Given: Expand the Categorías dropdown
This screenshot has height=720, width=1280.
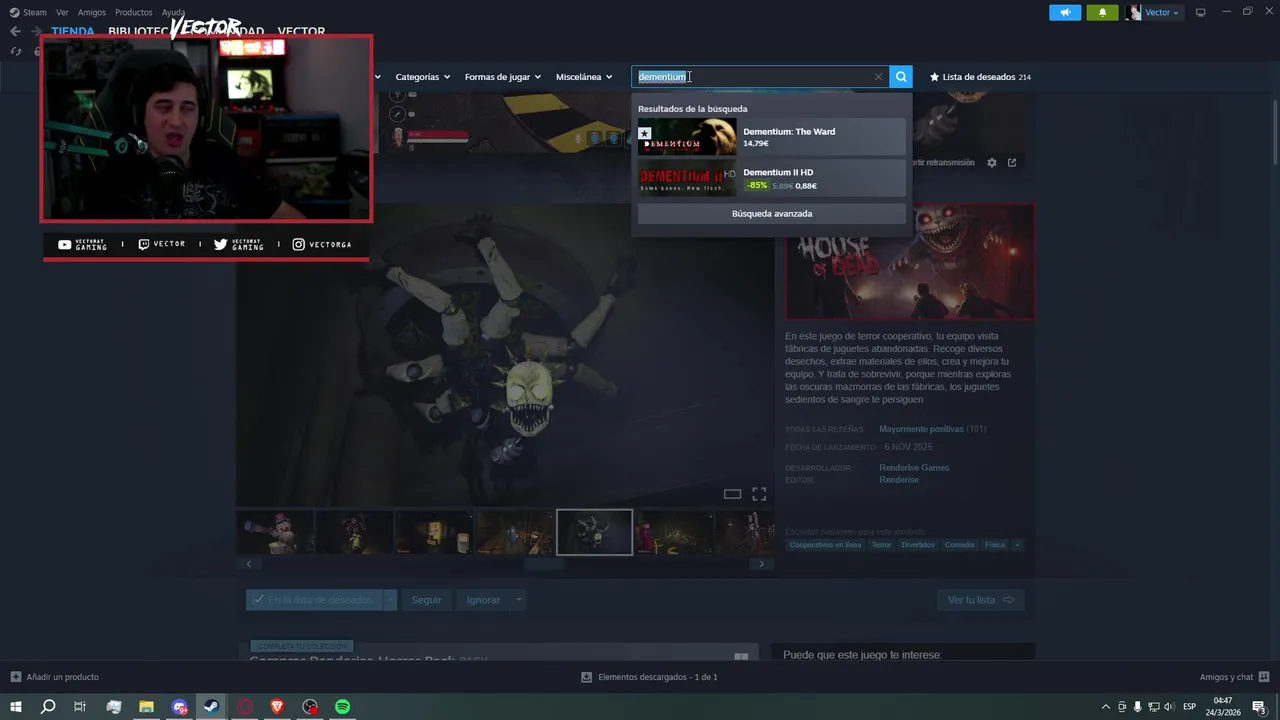Looking at the screenshot, I should (422, 77).
